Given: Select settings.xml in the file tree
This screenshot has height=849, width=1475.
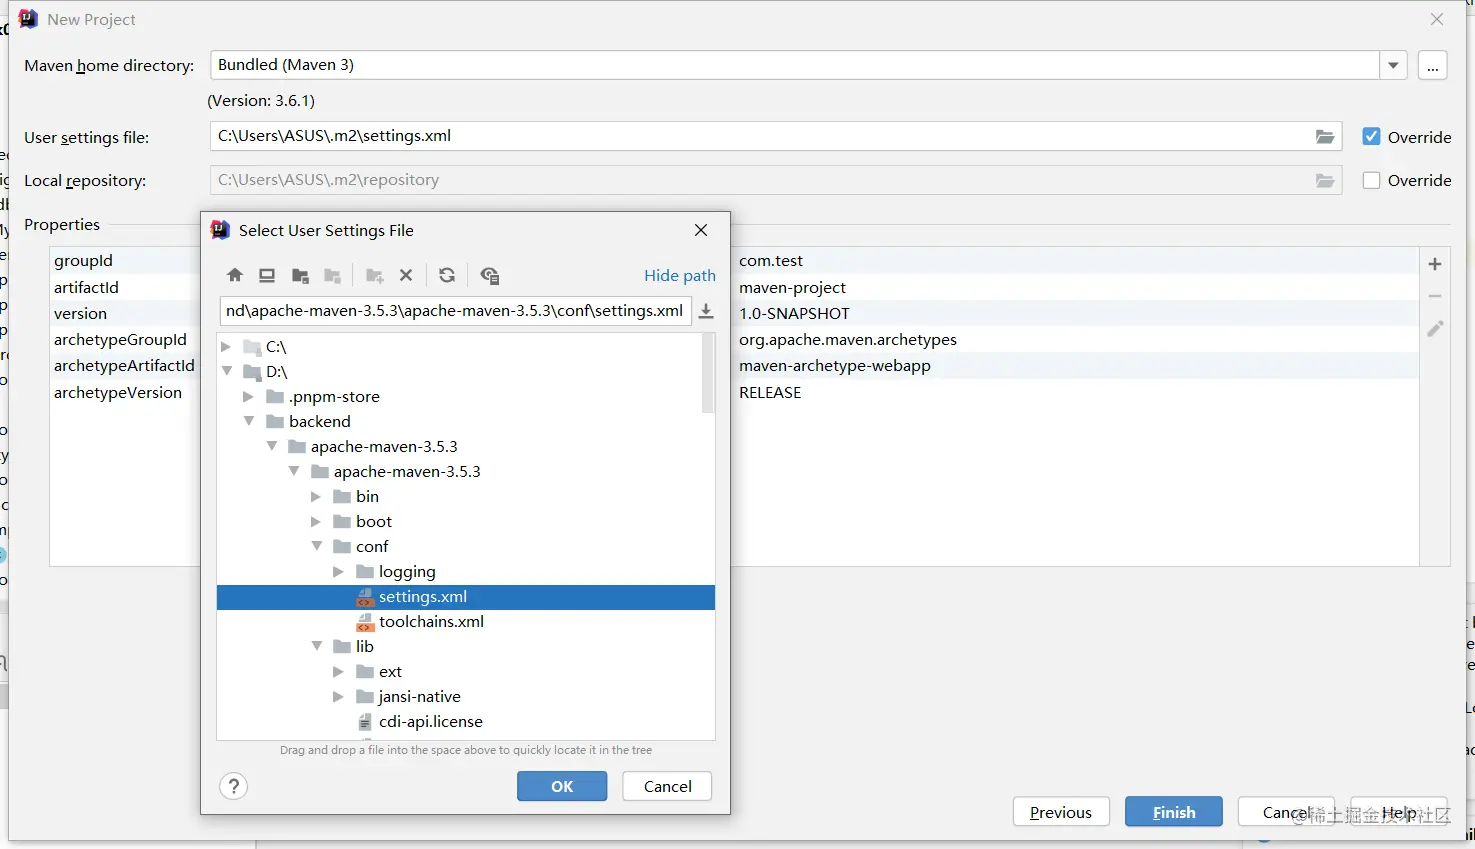Looking at the screenshot, I should (x=466, y=597).
